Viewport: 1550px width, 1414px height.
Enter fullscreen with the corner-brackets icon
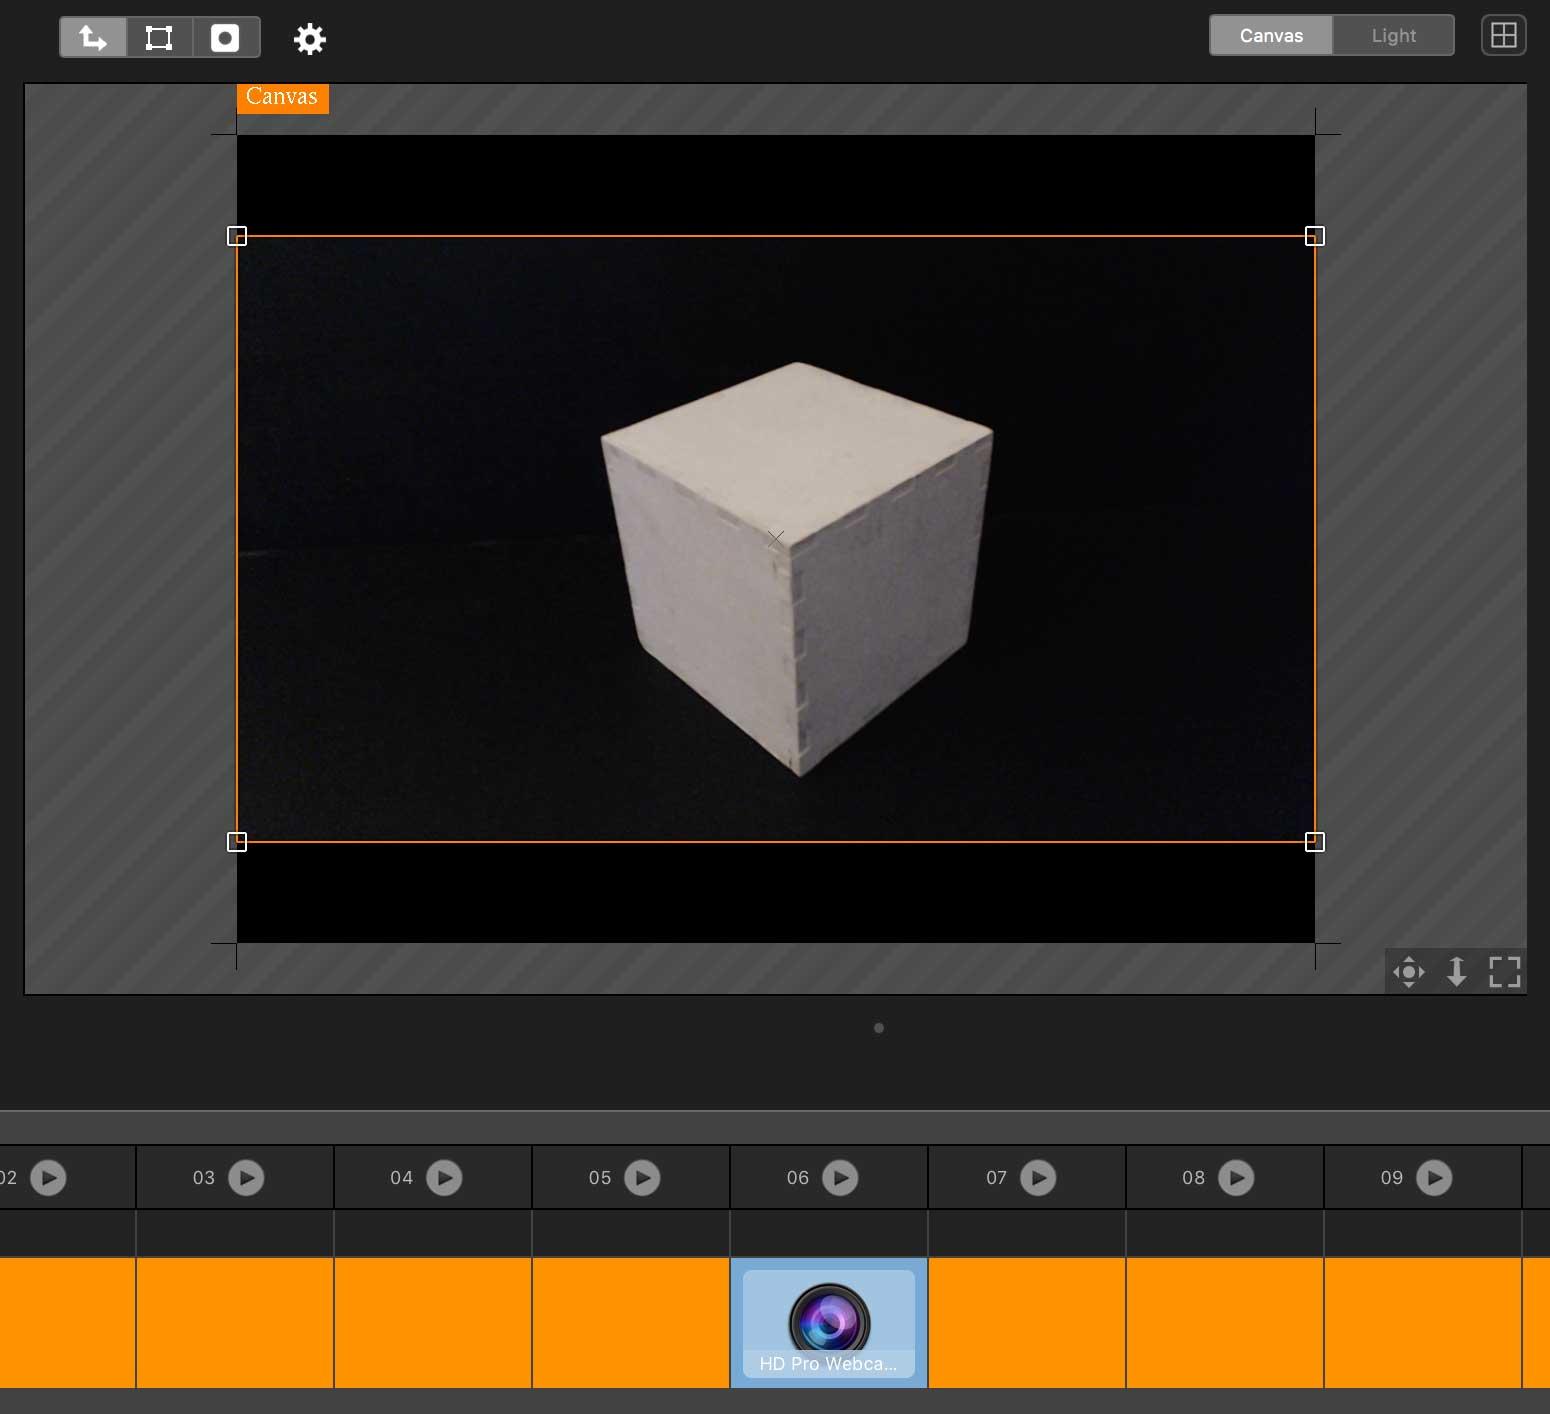(1504, 971)
